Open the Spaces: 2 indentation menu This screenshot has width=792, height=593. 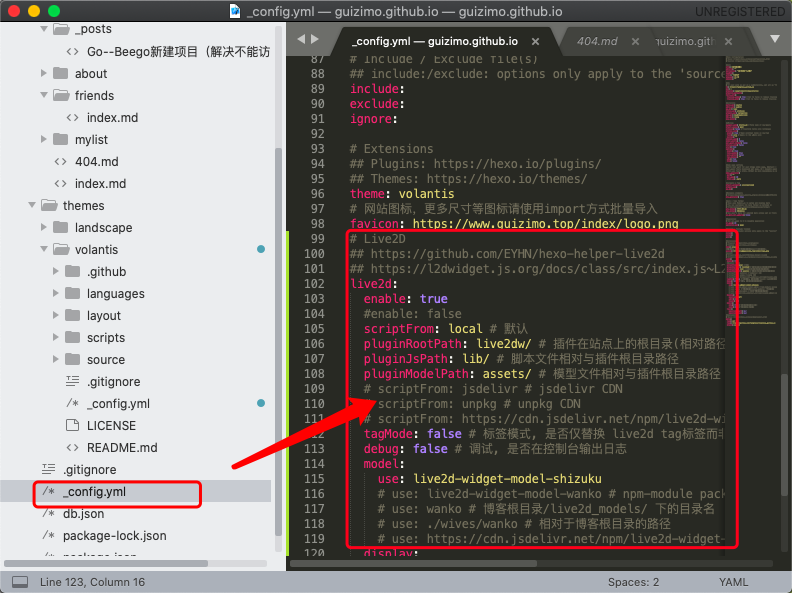(633, 582)
